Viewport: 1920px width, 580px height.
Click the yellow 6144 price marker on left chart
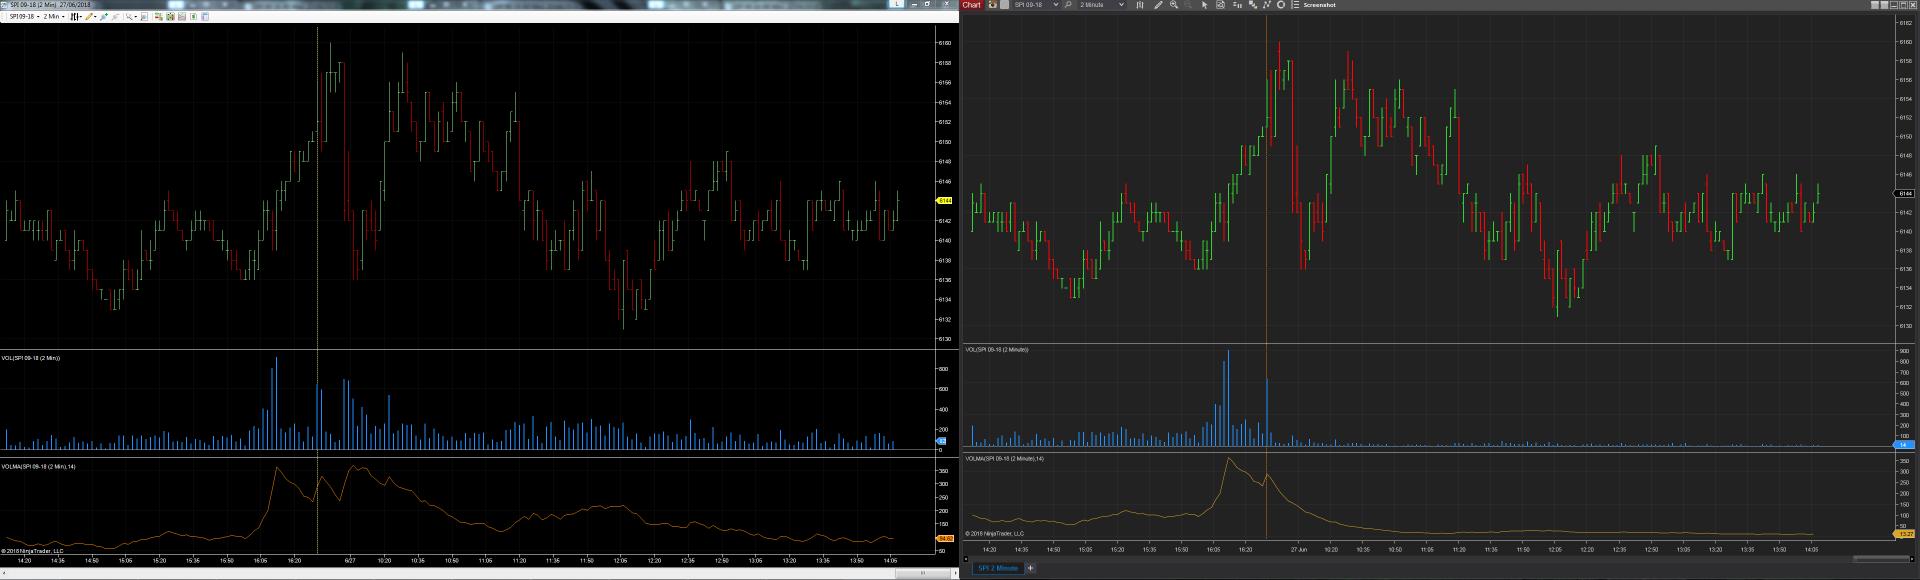[x=944, y=201]
